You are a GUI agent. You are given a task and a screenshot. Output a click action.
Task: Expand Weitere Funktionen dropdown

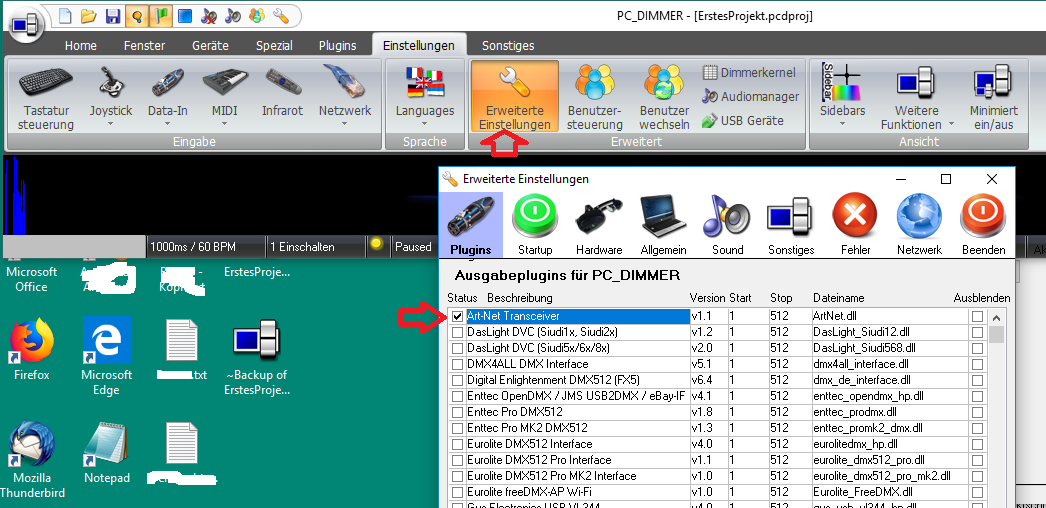[951, 125]
